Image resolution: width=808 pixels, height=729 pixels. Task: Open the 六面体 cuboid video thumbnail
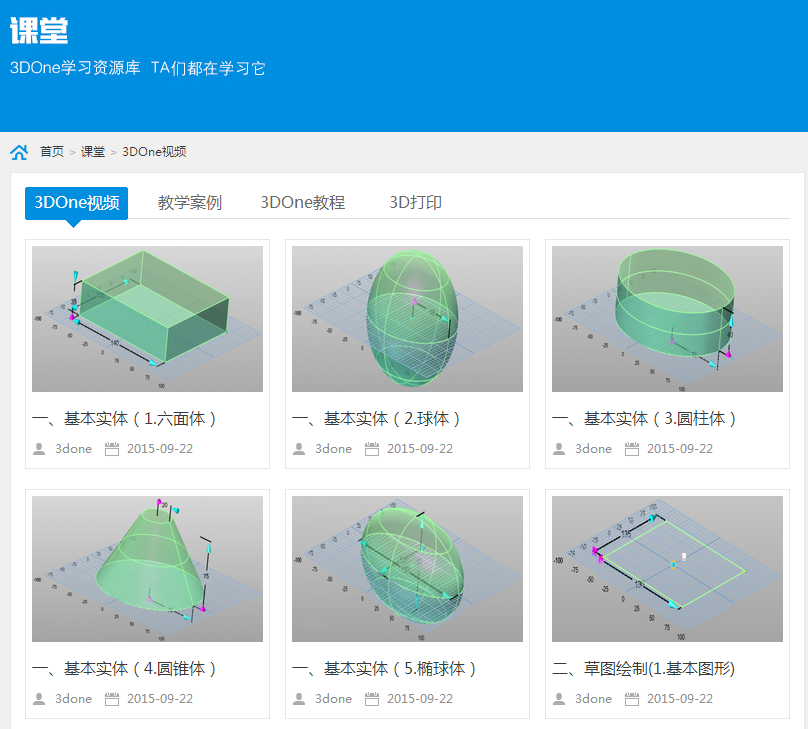(x=147, y=319)
